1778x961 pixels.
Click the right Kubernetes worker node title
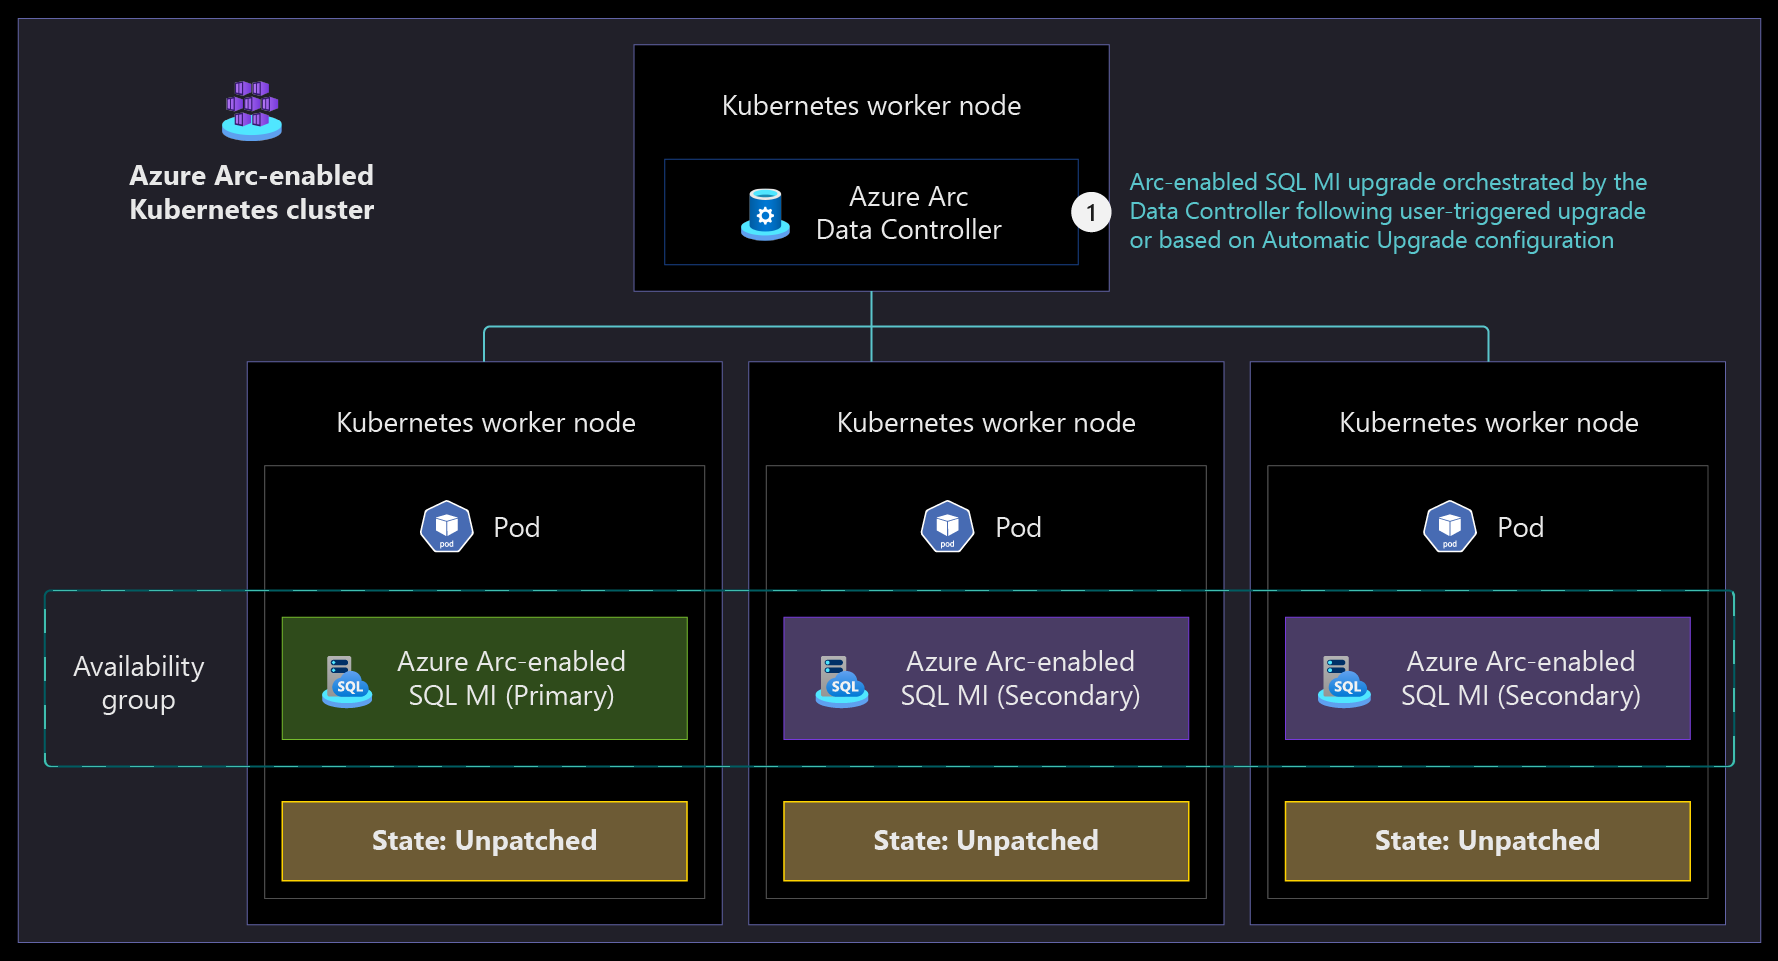[x=1489, y=423]
